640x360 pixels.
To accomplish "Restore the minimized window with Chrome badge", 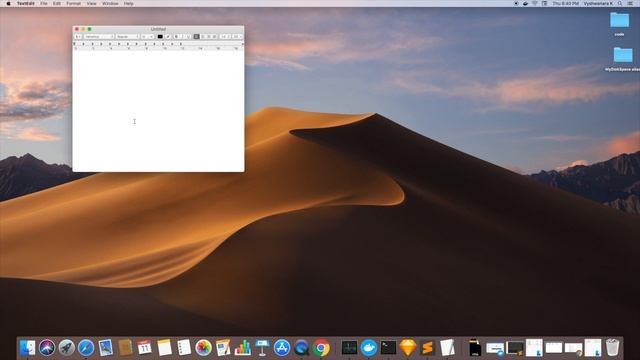I will 574,349.
